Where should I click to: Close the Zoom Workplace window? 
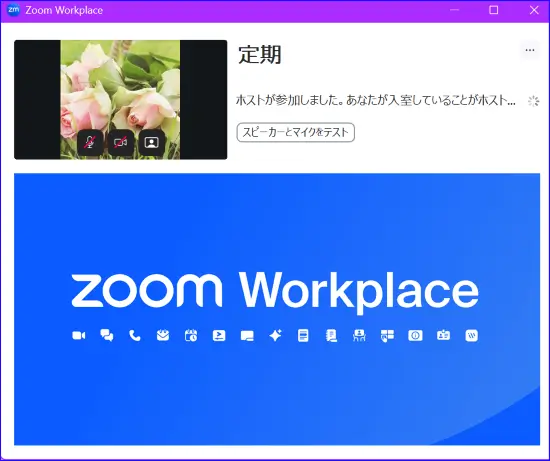click(x=534, y=10)
